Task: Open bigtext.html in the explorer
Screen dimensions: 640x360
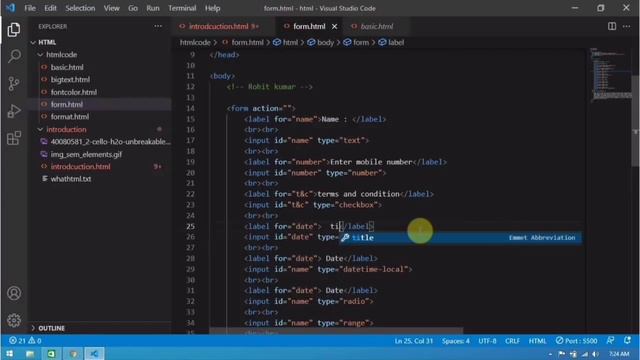Action: [x=70, y=80]
